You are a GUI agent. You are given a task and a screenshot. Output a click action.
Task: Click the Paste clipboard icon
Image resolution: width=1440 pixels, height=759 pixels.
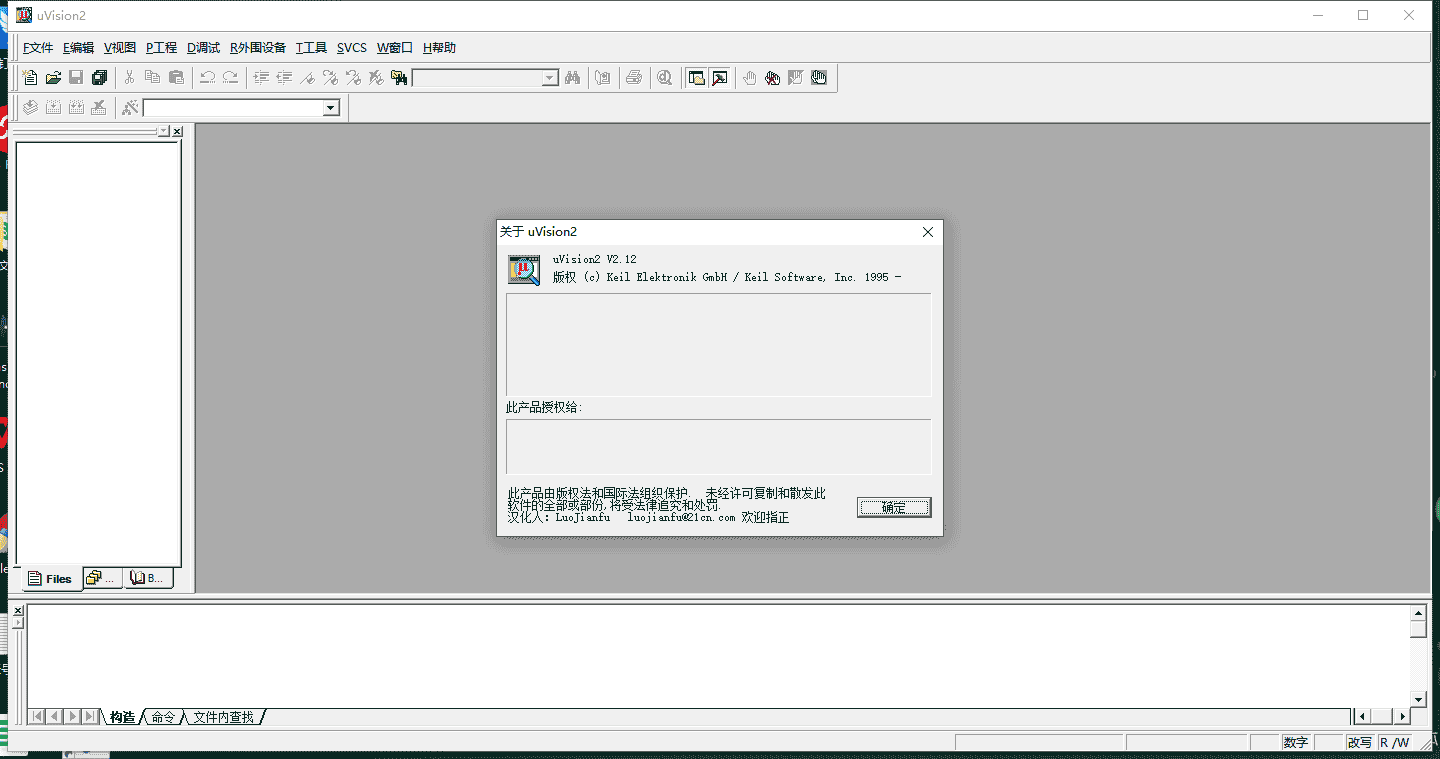176,78
